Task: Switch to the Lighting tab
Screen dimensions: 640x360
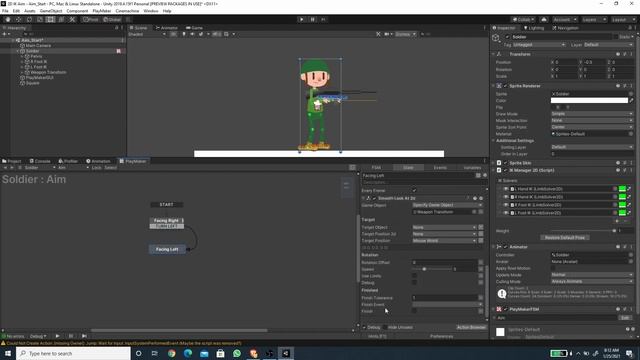Action: point(534,28)
